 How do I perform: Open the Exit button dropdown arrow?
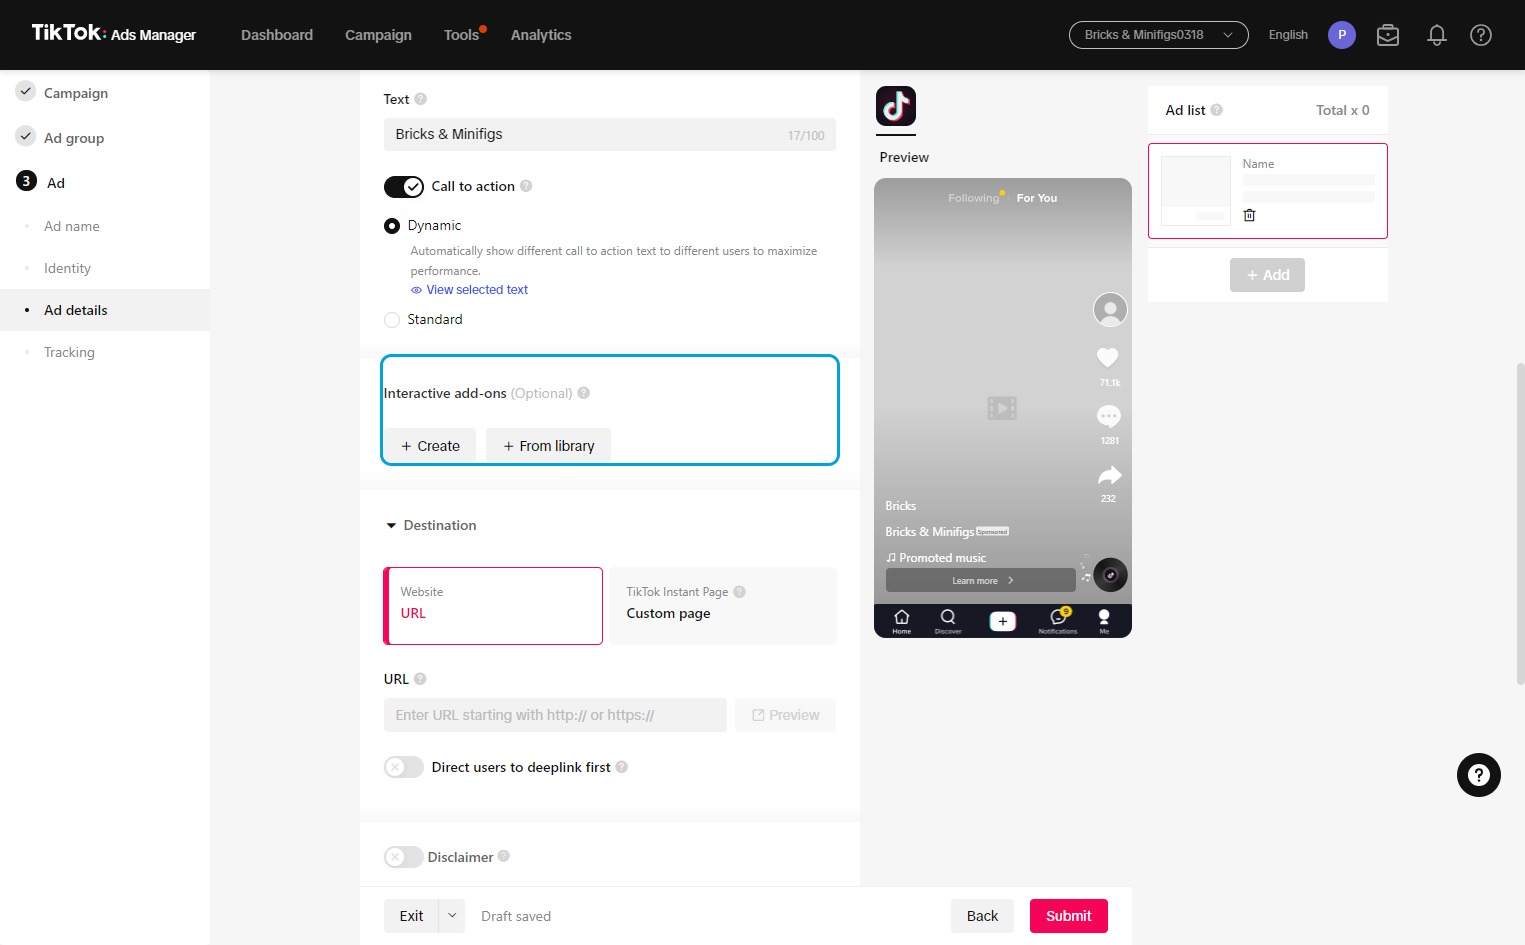coord(452,916)
